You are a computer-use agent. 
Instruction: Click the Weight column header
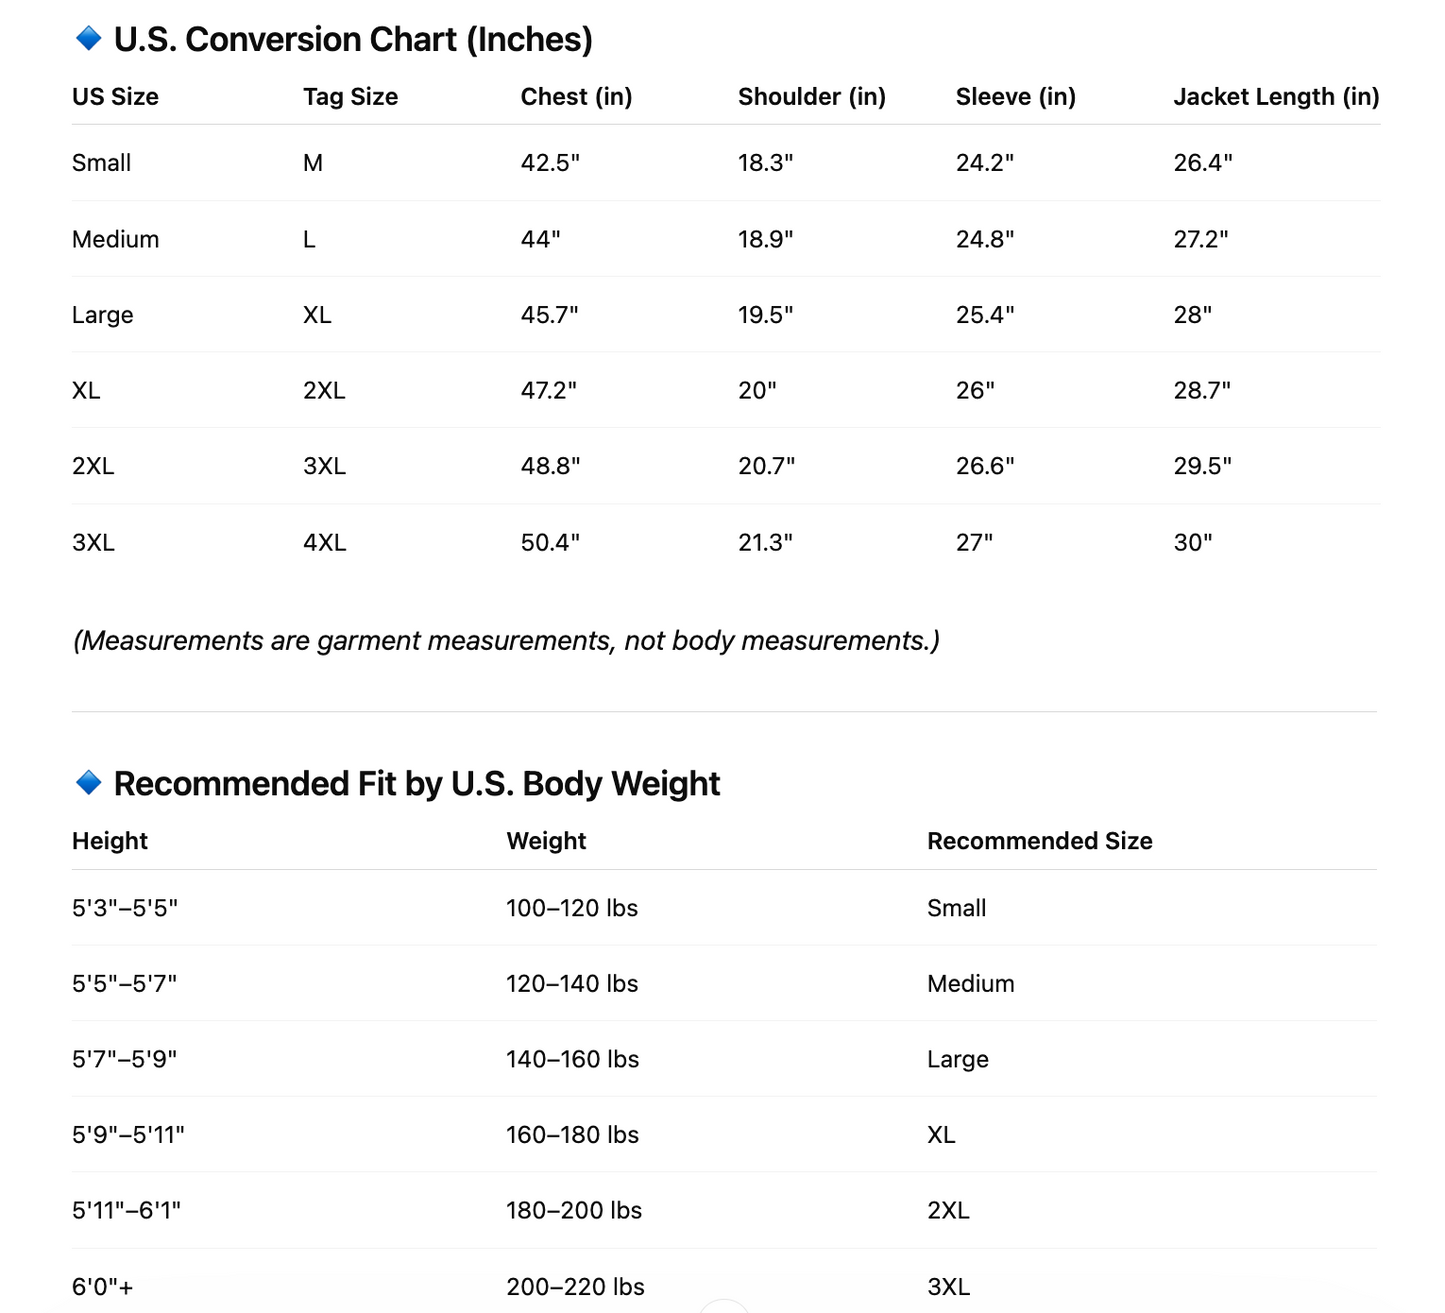coord(546,841)
